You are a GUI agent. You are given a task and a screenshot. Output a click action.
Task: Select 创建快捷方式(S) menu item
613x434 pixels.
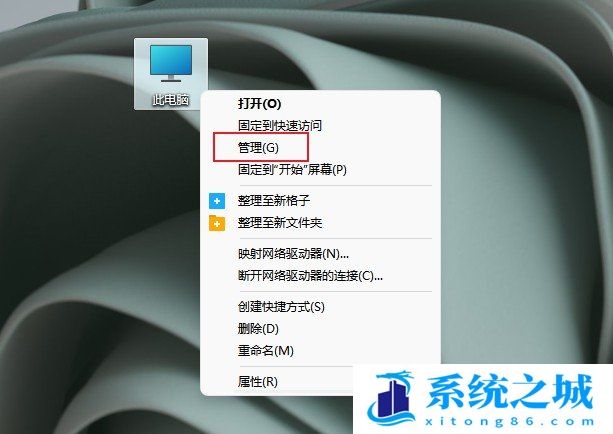point(281,307)
